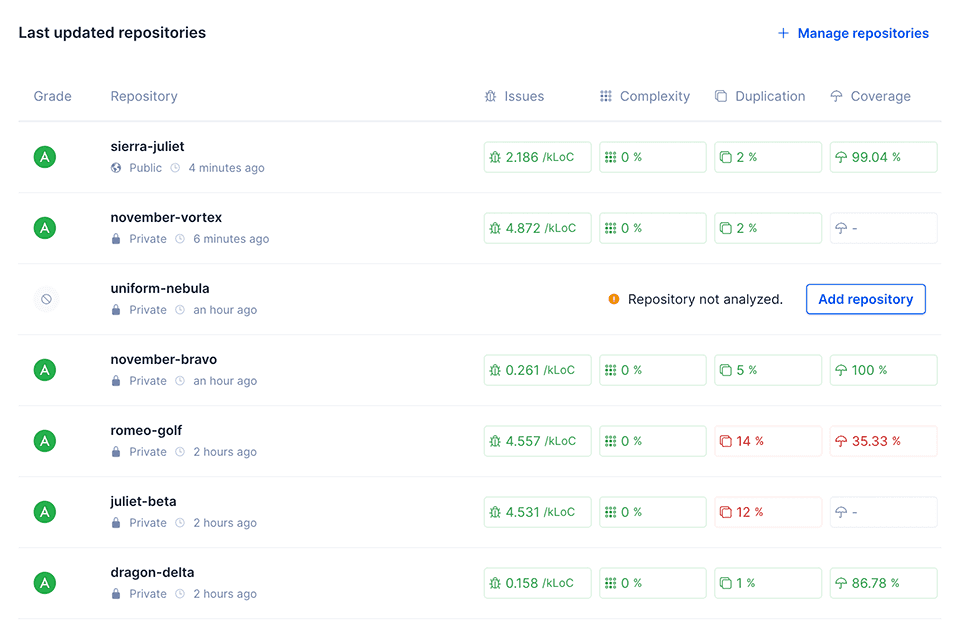Click the Complexity grid icon in column header
This screenshot has width=960, height=620.
tap(605, 96)
